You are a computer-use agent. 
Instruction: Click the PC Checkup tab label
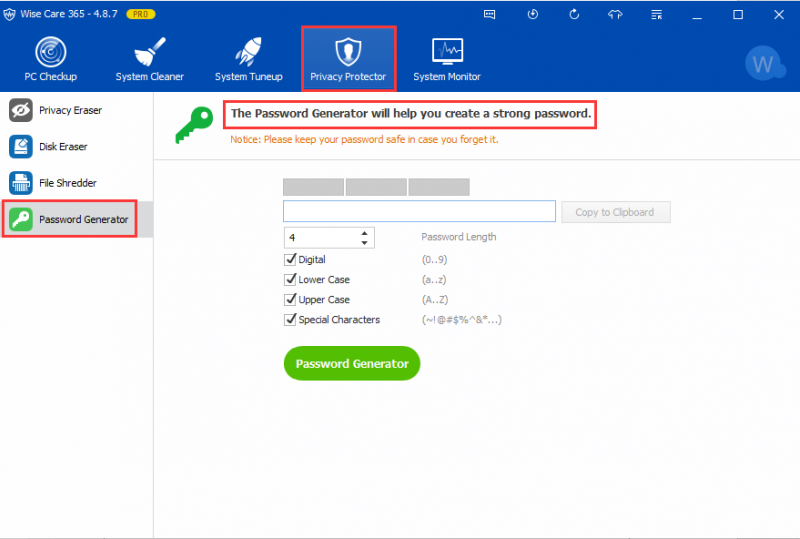(51, 77)
